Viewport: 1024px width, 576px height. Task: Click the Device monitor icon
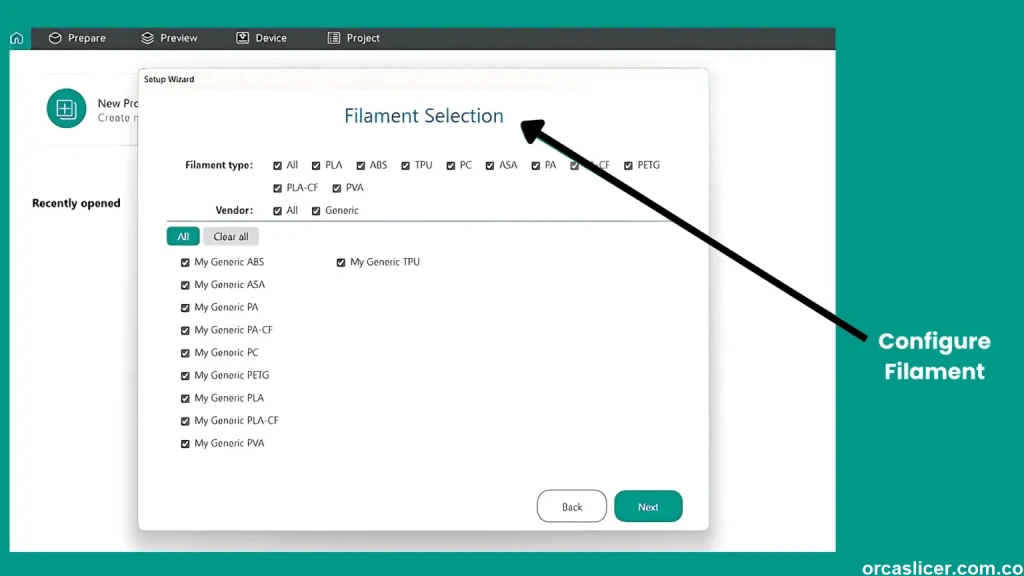tap(241, 37)
